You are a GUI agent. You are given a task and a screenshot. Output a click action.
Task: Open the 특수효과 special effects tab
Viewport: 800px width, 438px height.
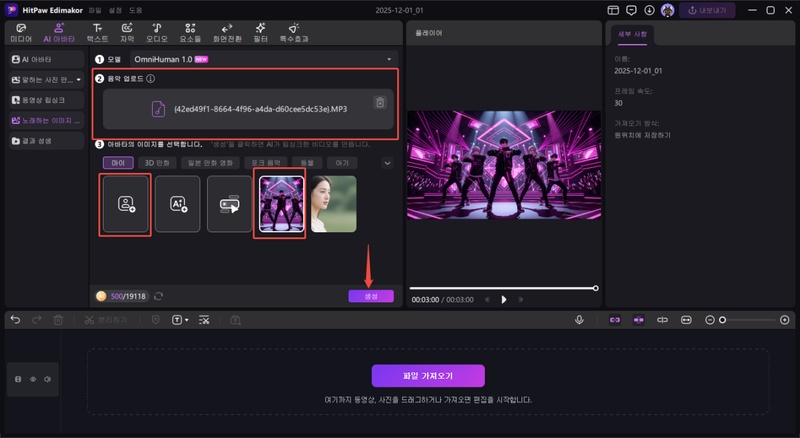pos(294,33)
